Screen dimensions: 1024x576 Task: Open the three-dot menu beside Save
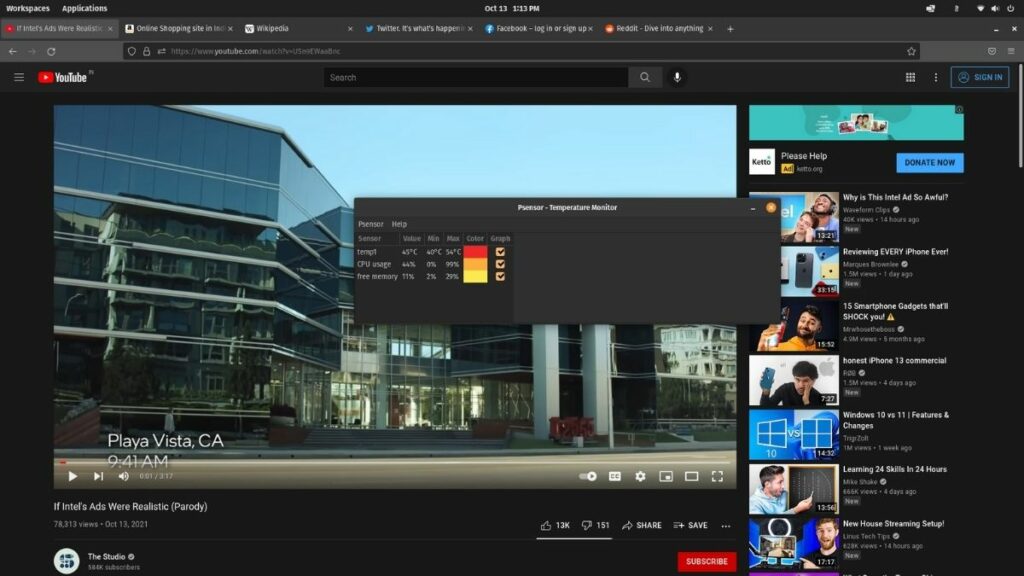[x=726, y=525]
